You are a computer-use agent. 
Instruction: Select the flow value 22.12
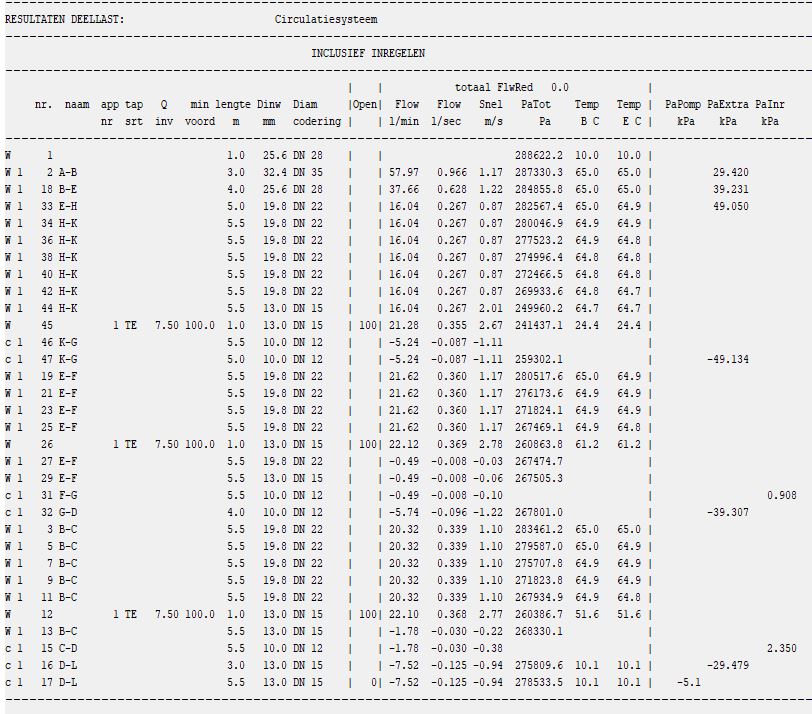click(x=404, y=444)
